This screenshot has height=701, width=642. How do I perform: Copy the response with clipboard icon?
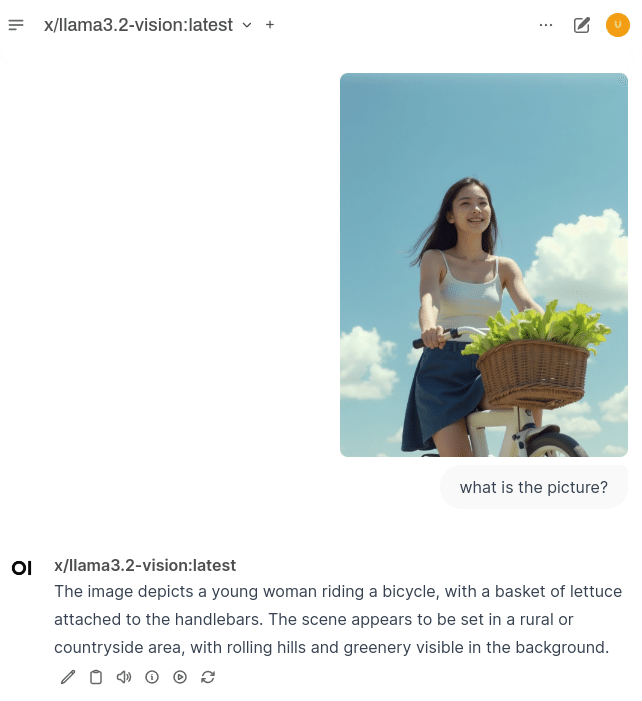coord(96,677)
